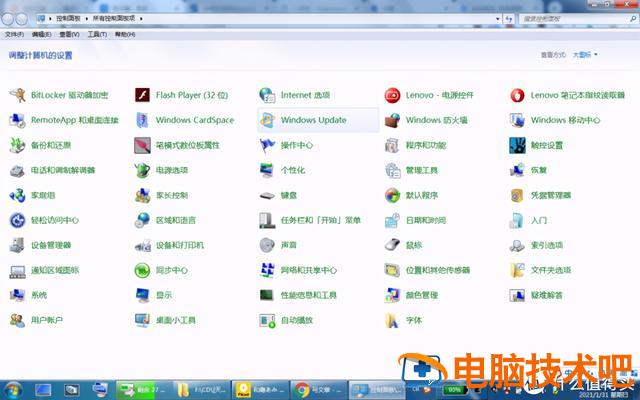
Task: Open 字体 folder
Action: [404, 320]
